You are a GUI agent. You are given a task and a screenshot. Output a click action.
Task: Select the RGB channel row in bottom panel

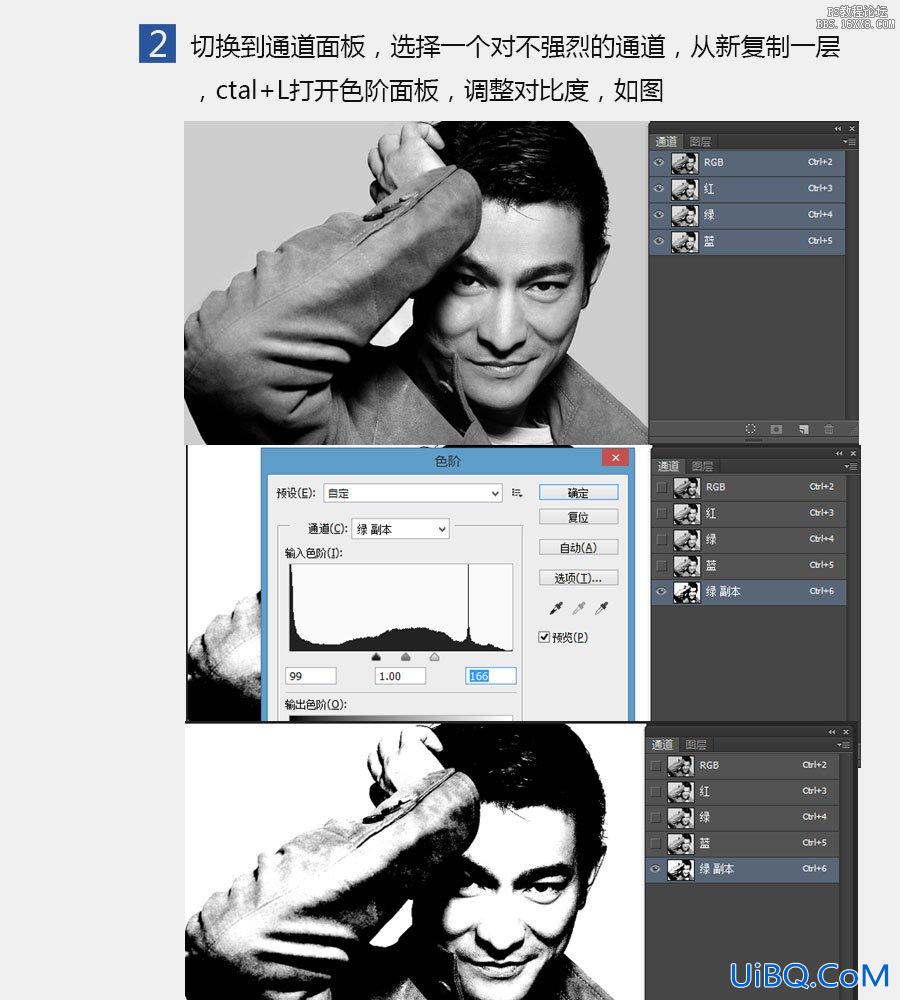742,765
